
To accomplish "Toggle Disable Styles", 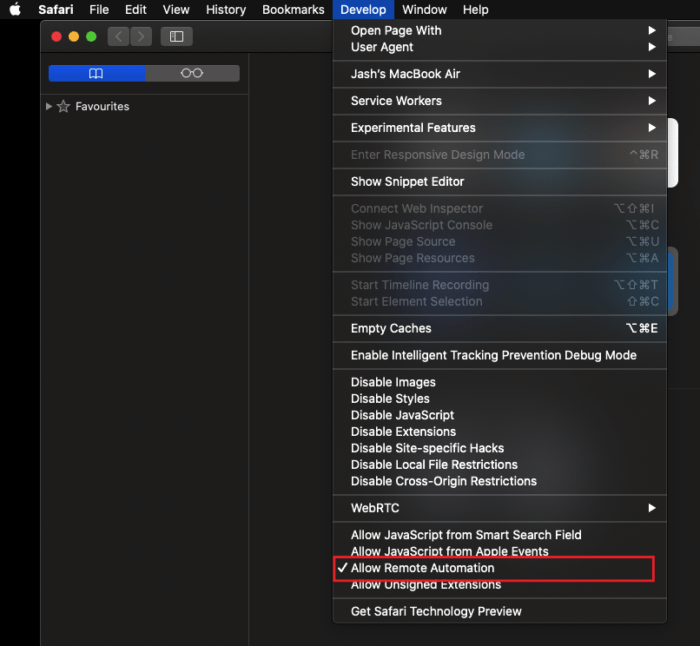I will tap(500, 399).
